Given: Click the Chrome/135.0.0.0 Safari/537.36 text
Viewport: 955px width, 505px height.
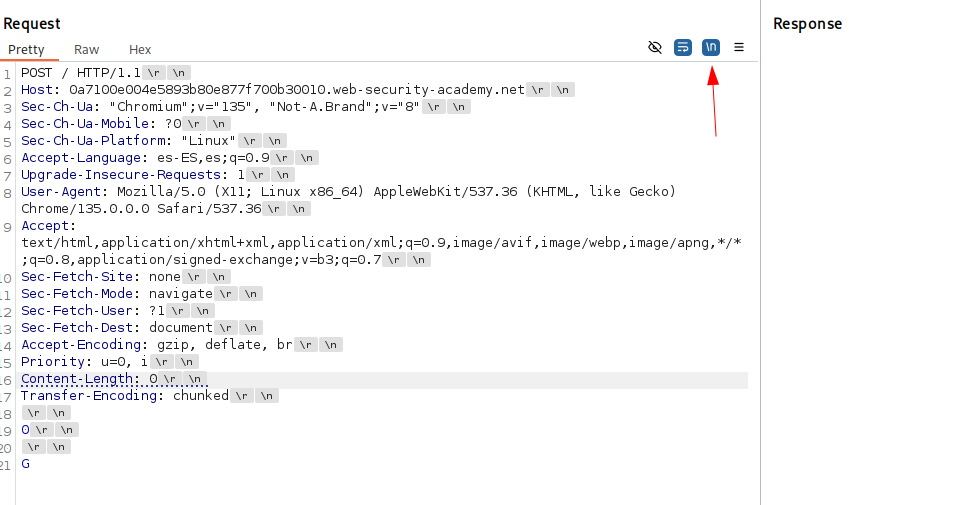Looking at the screenshot, I should pyautogui.click(x=141, y=210).
